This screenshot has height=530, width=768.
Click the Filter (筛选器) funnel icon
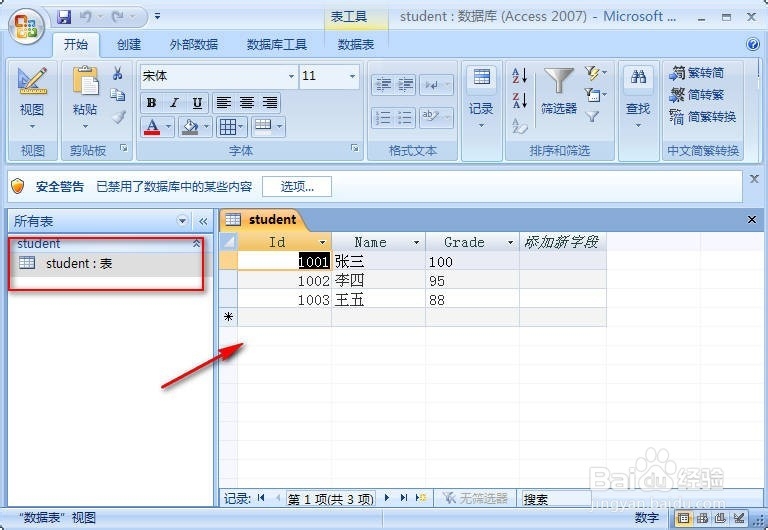click(x=559, y=81)
